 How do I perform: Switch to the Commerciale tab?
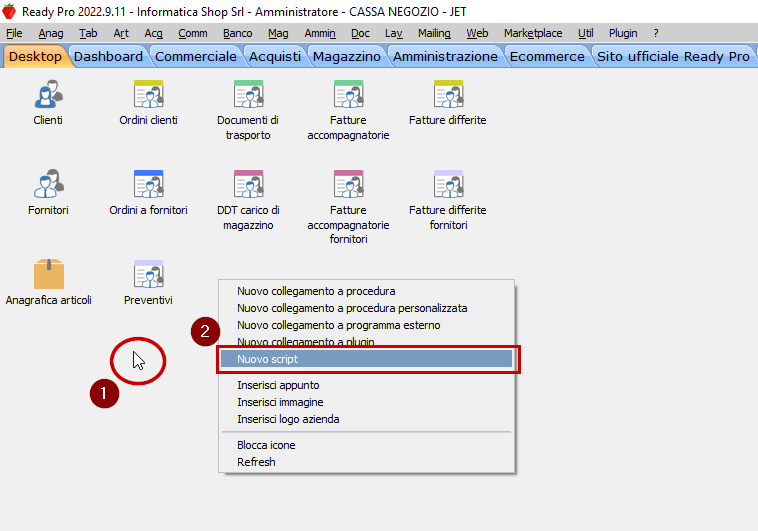(x=196, y=56)
